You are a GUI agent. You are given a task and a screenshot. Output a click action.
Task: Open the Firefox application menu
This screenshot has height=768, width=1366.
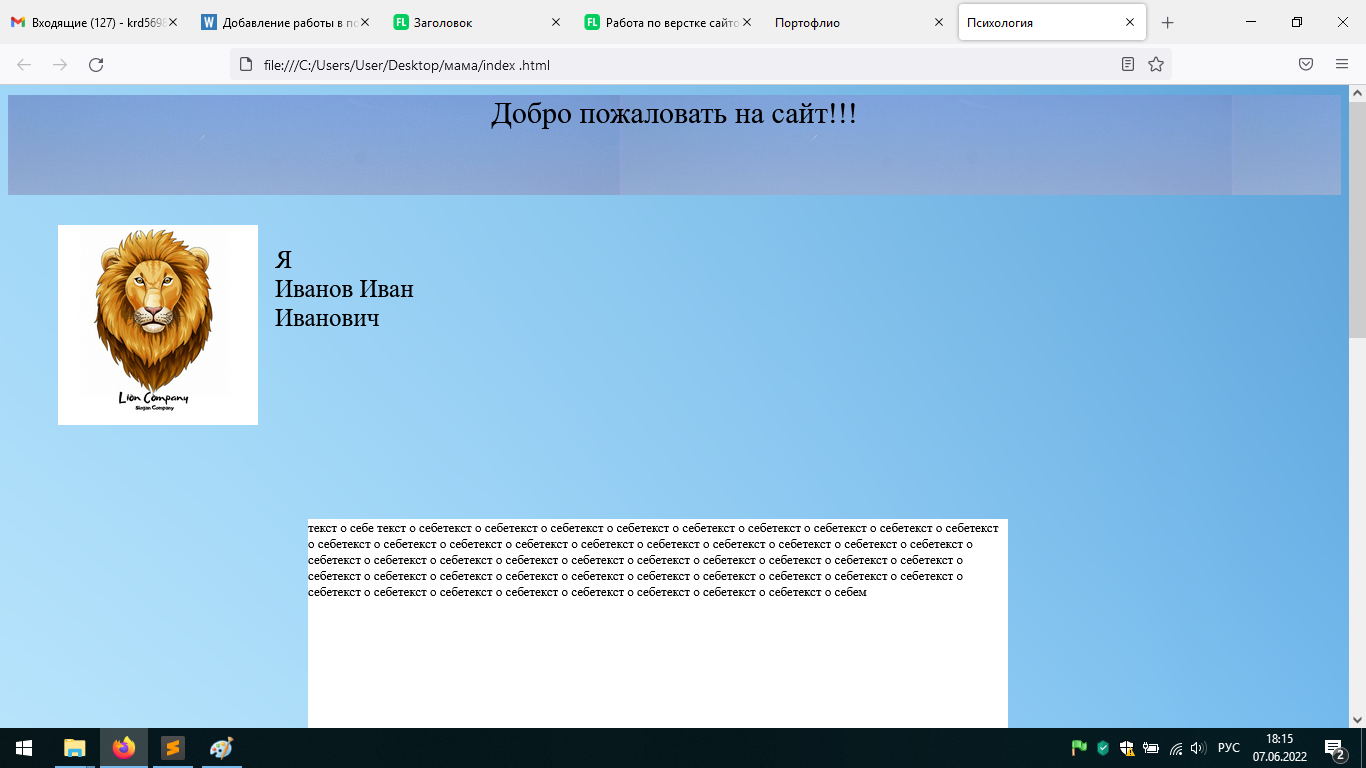1342,65
